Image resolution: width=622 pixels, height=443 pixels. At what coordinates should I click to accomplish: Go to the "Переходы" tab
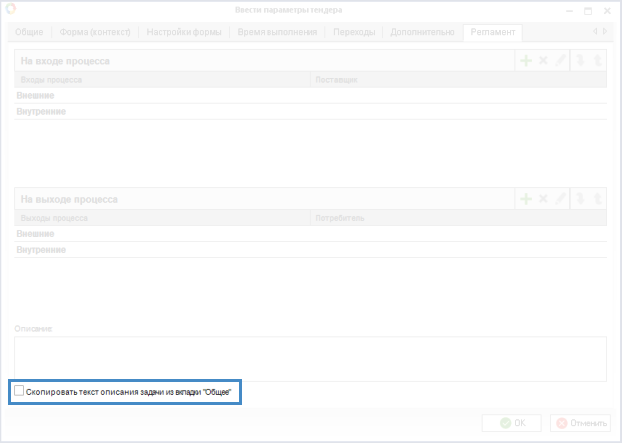[355, 32]
